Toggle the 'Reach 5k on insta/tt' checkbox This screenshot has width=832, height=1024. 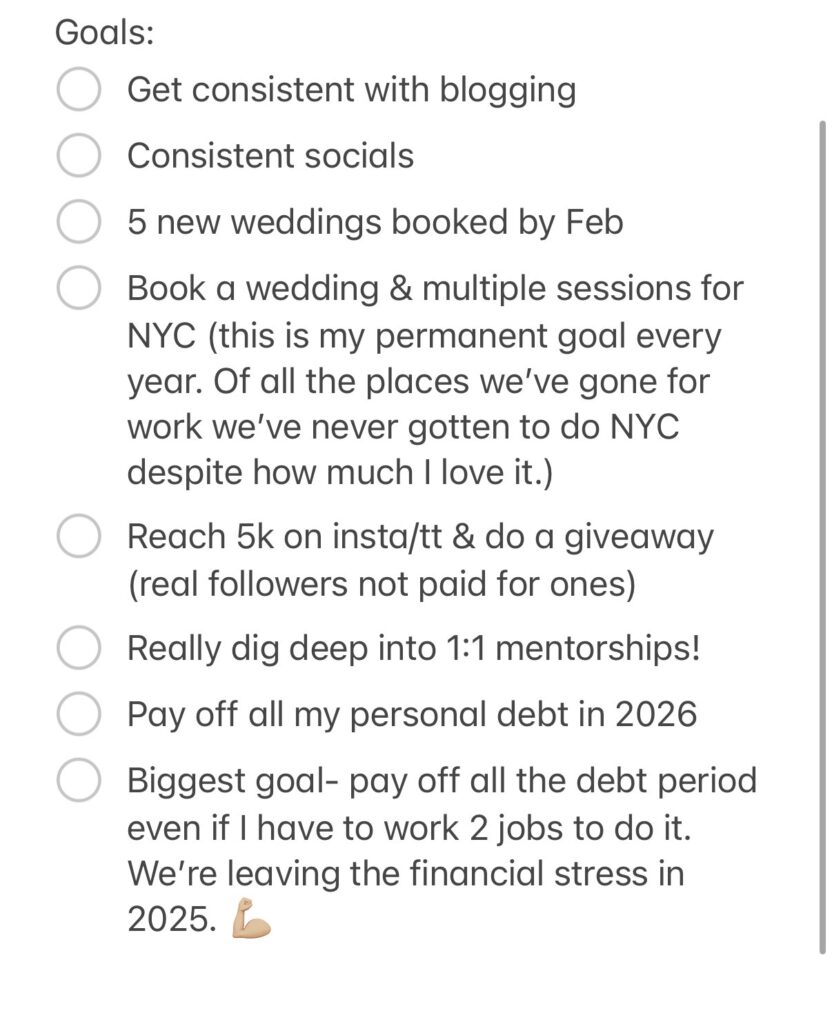click(x=78, y=537)
